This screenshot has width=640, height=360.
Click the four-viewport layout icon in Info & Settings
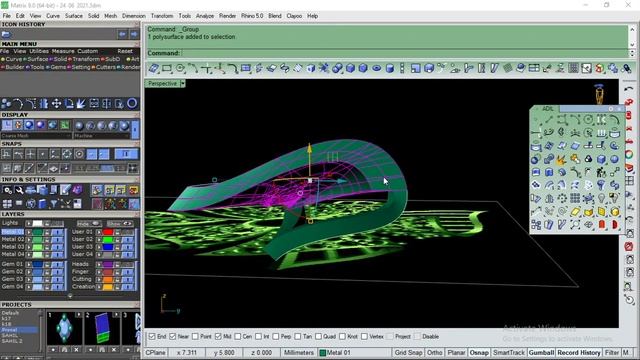pyautogui.click(x=7, y=203)
